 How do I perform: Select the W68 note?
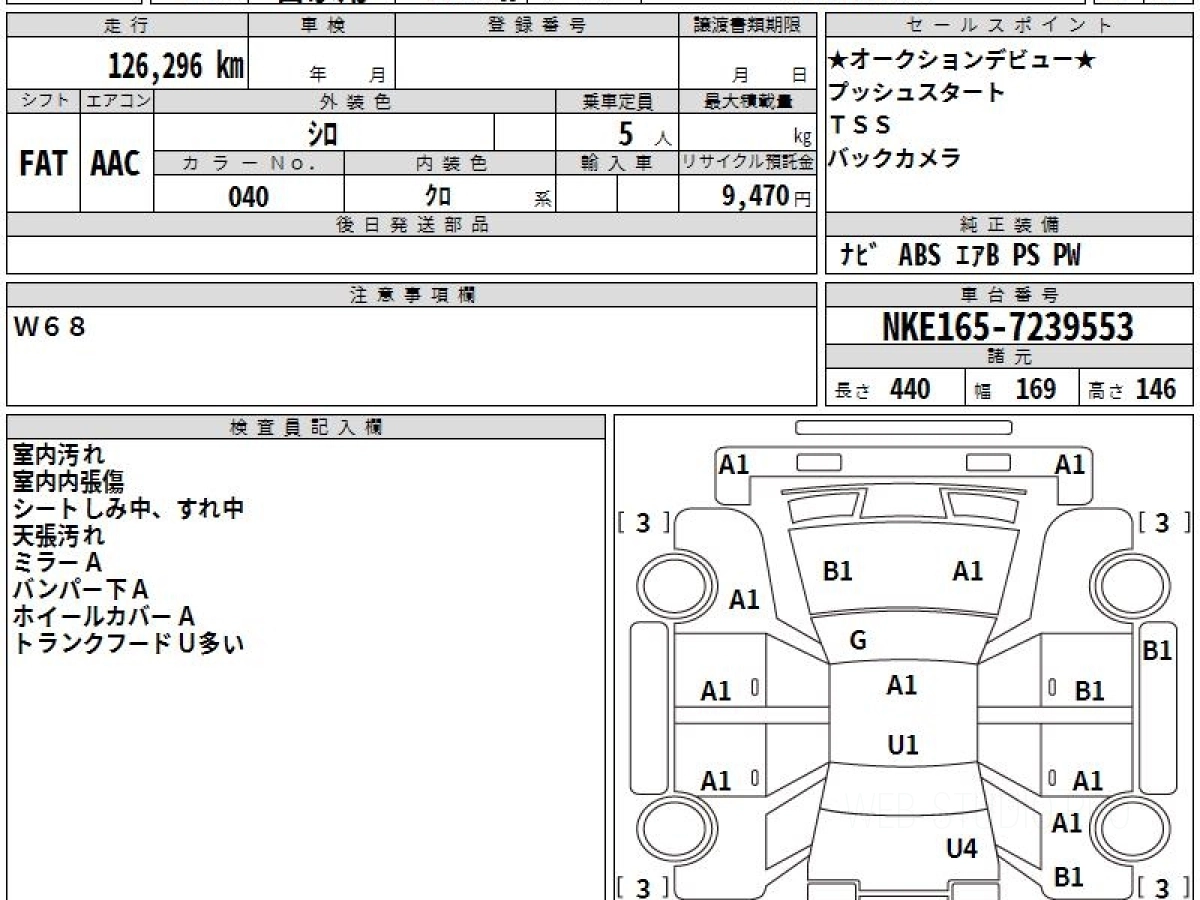pos(50,327)
